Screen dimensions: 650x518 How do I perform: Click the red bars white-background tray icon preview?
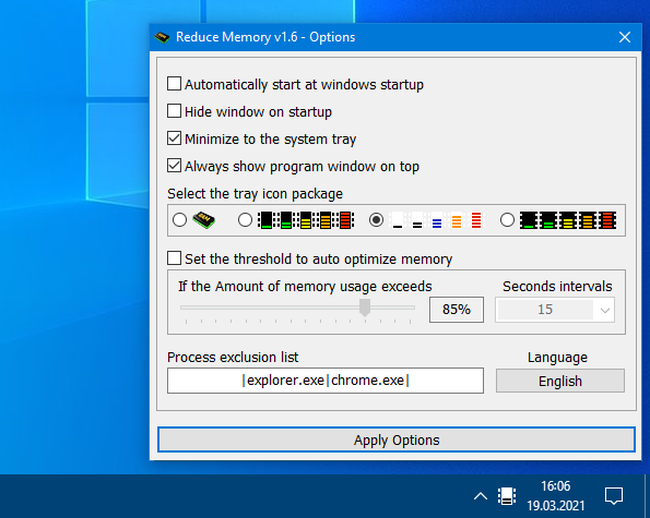point(476,220)
